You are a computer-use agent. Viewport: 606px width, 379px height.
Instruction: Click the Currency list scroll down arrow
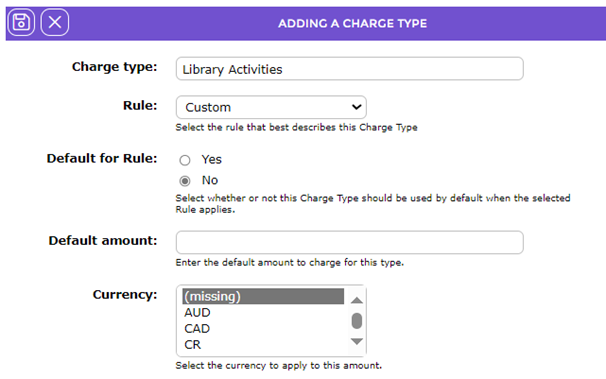tap(357, 342)
